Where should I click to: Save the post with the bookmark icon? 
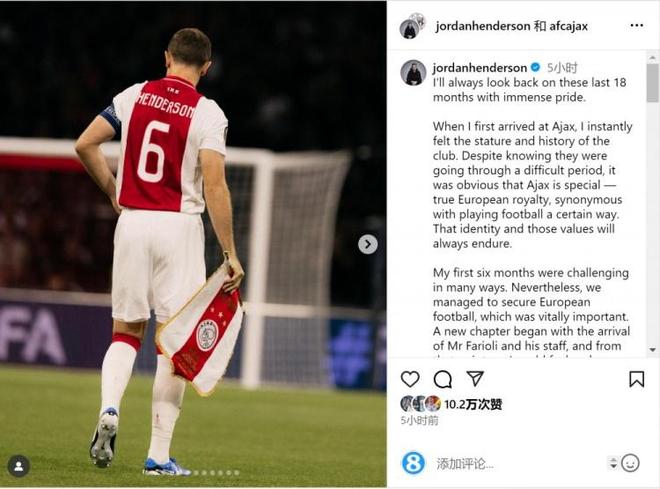pyautogui.click(x=636, y=379)
